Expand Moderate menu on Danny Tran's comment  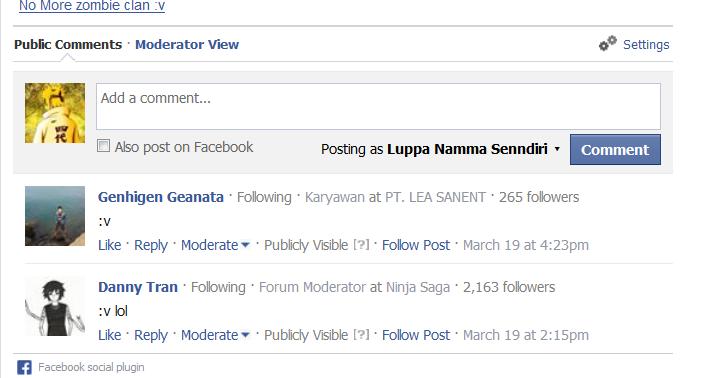point(215,335)
